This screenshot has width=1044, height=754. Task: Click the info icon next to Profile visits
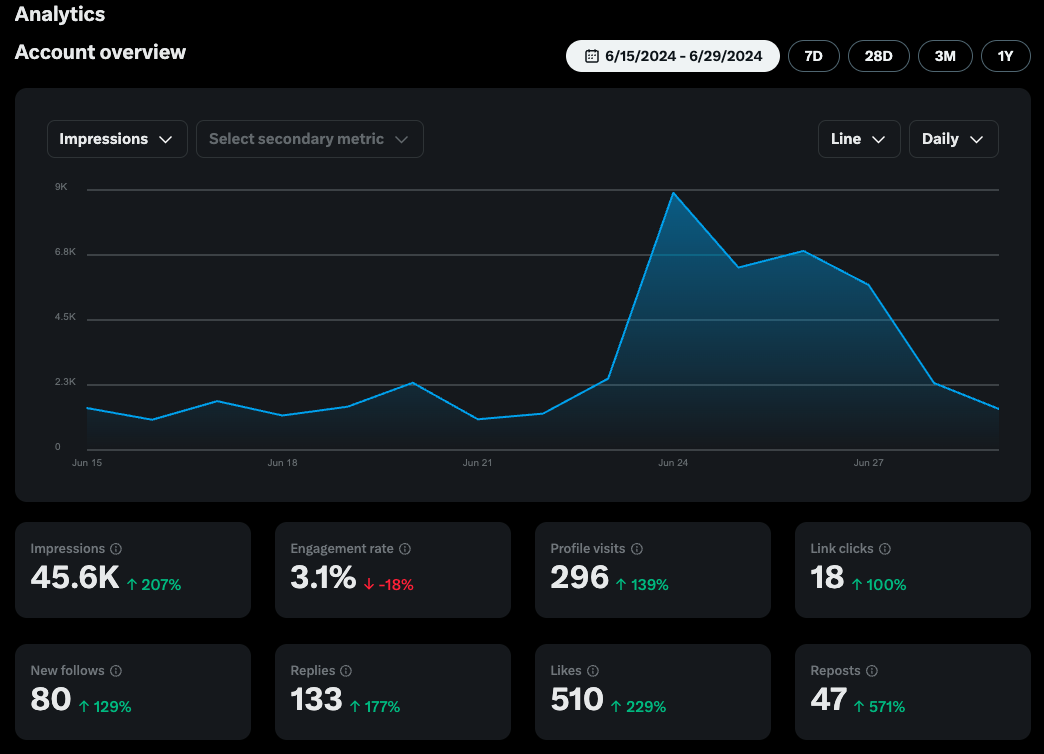pos(637,549)
